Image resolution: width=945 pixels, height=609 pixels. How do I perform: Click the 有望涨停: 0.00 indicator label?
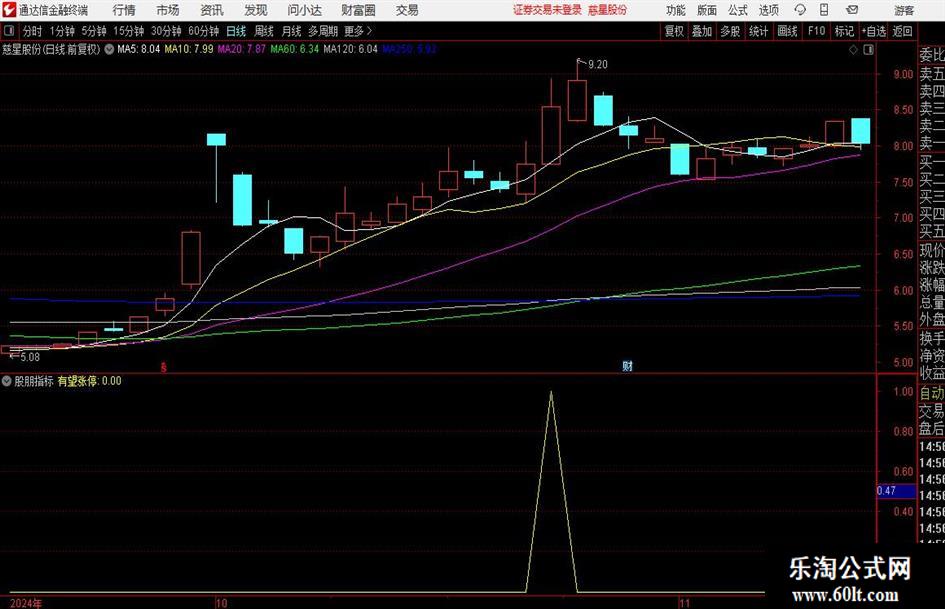point(89,381)
